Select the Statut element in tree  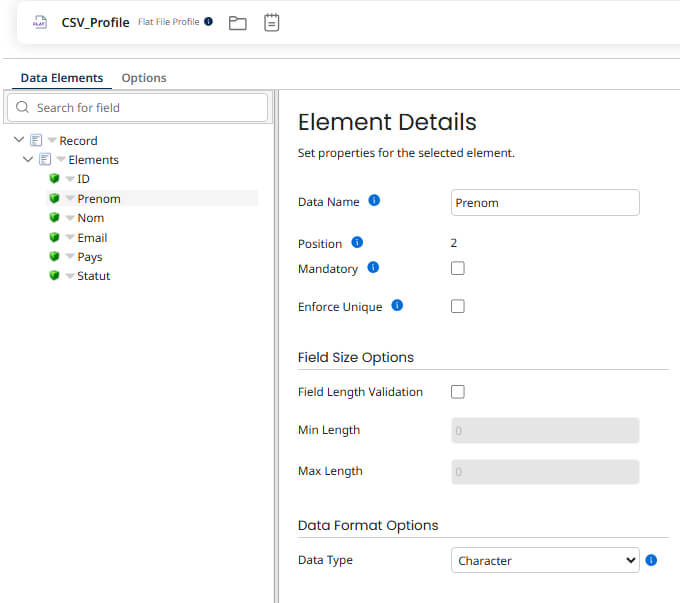coord(93,276)
